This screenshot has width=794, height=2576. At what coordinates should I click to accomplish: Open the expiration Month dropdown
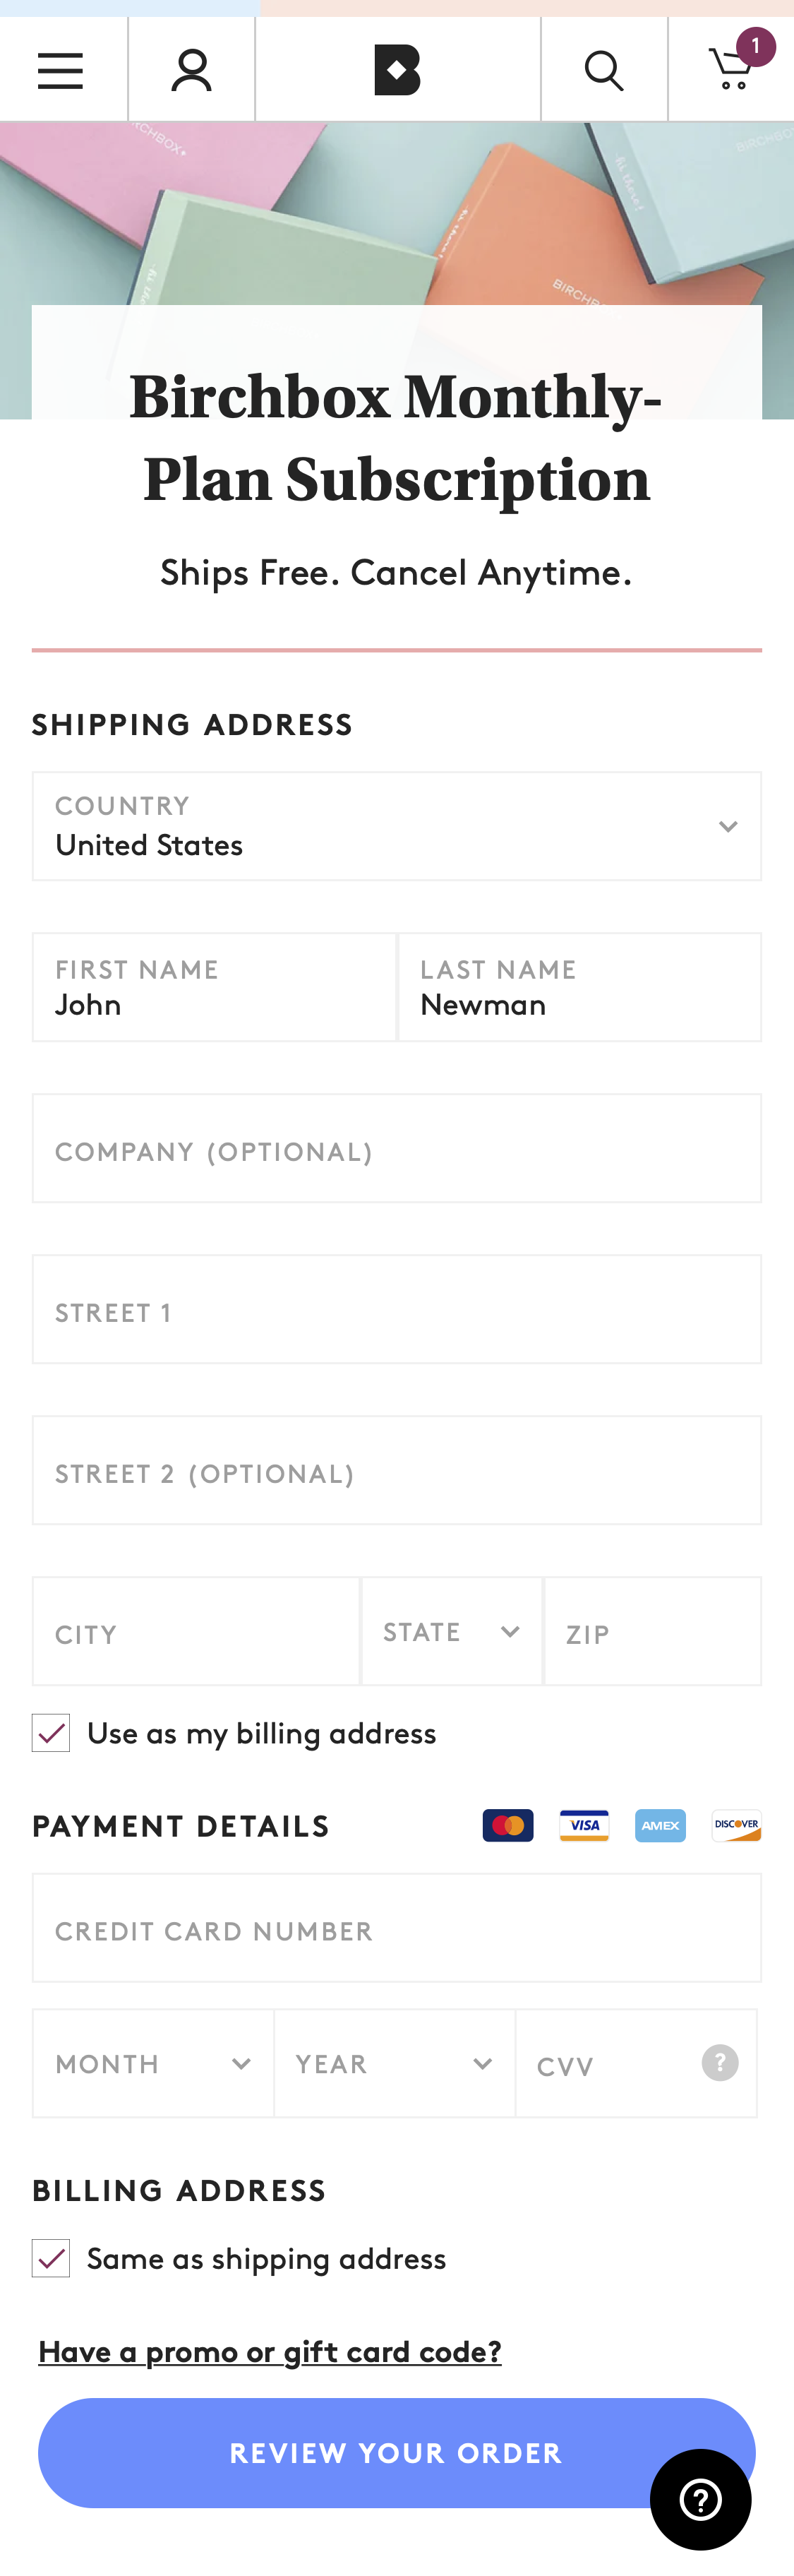240,2063
